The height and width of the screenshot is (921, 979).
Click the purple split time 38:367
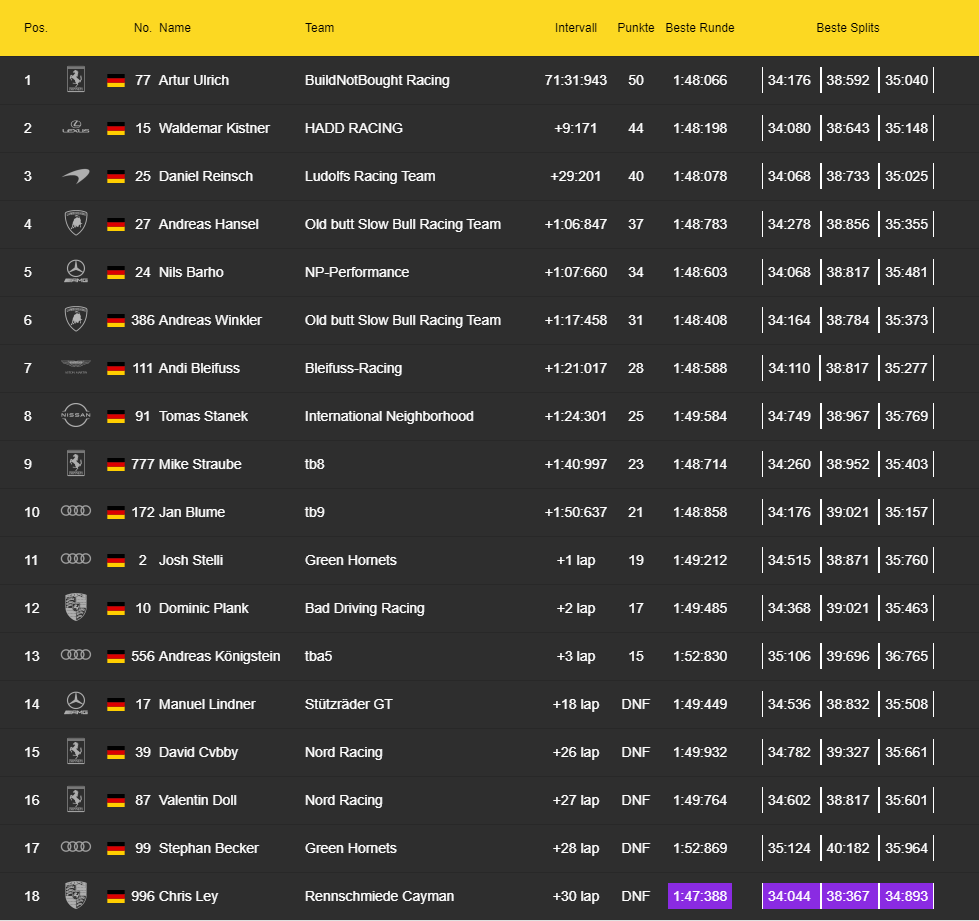point(848,896)
